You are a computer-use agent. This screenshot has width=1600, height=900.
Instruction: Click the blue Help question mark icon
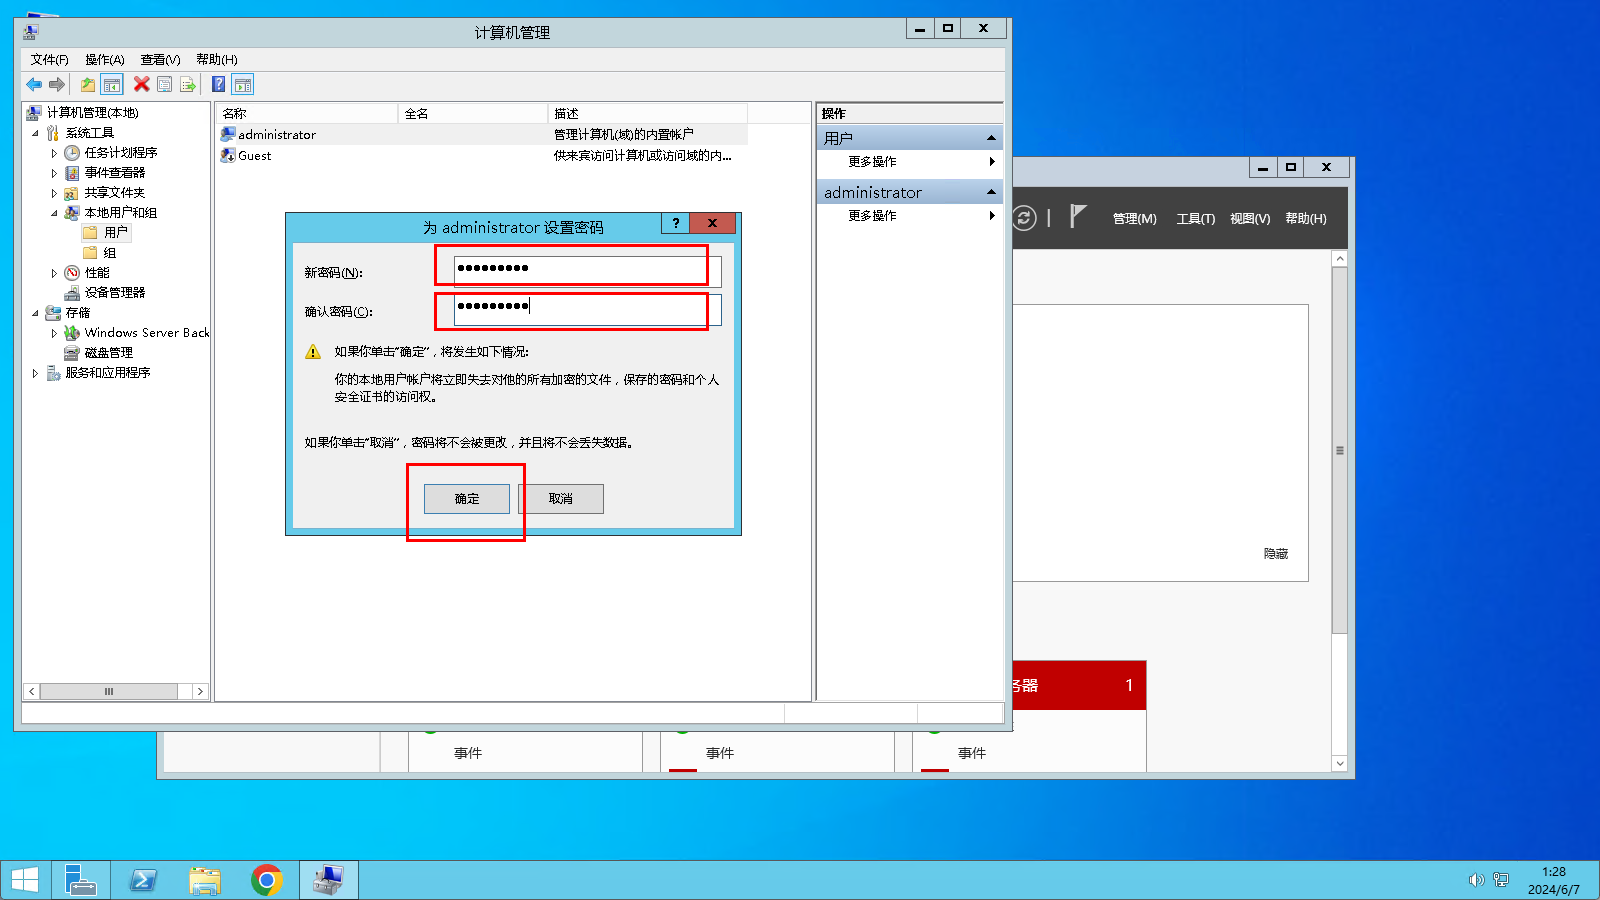tap(219, 85)
